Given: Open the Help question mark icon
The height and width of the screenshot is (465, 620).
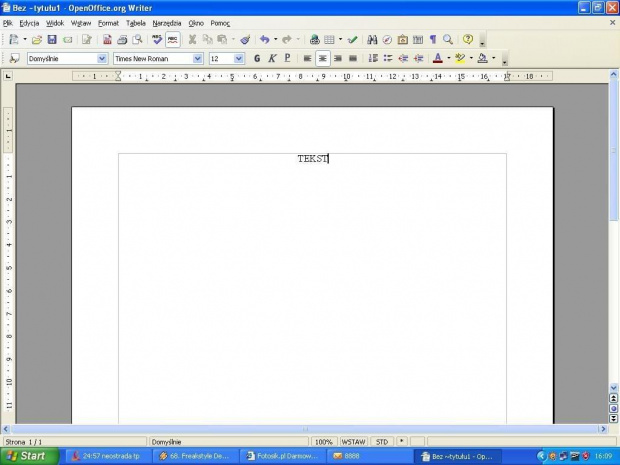Looking at the screenshot, I should pos(467,40).
